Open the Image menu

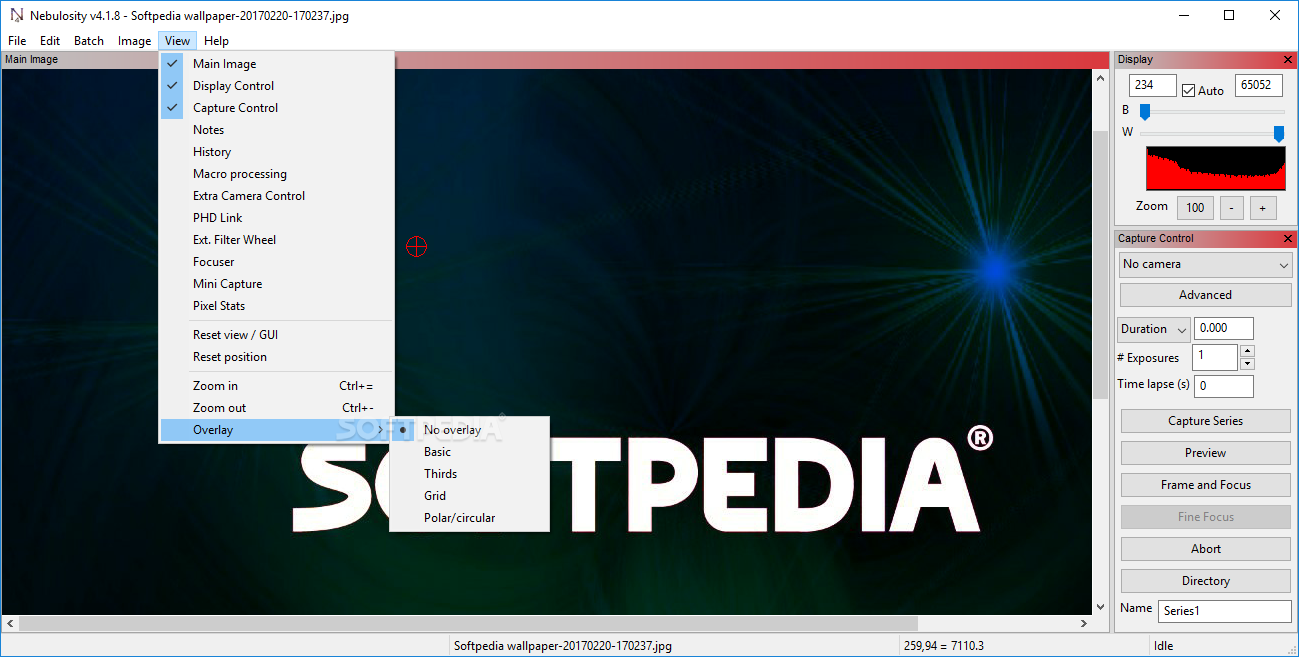click(x=134, y=41)
